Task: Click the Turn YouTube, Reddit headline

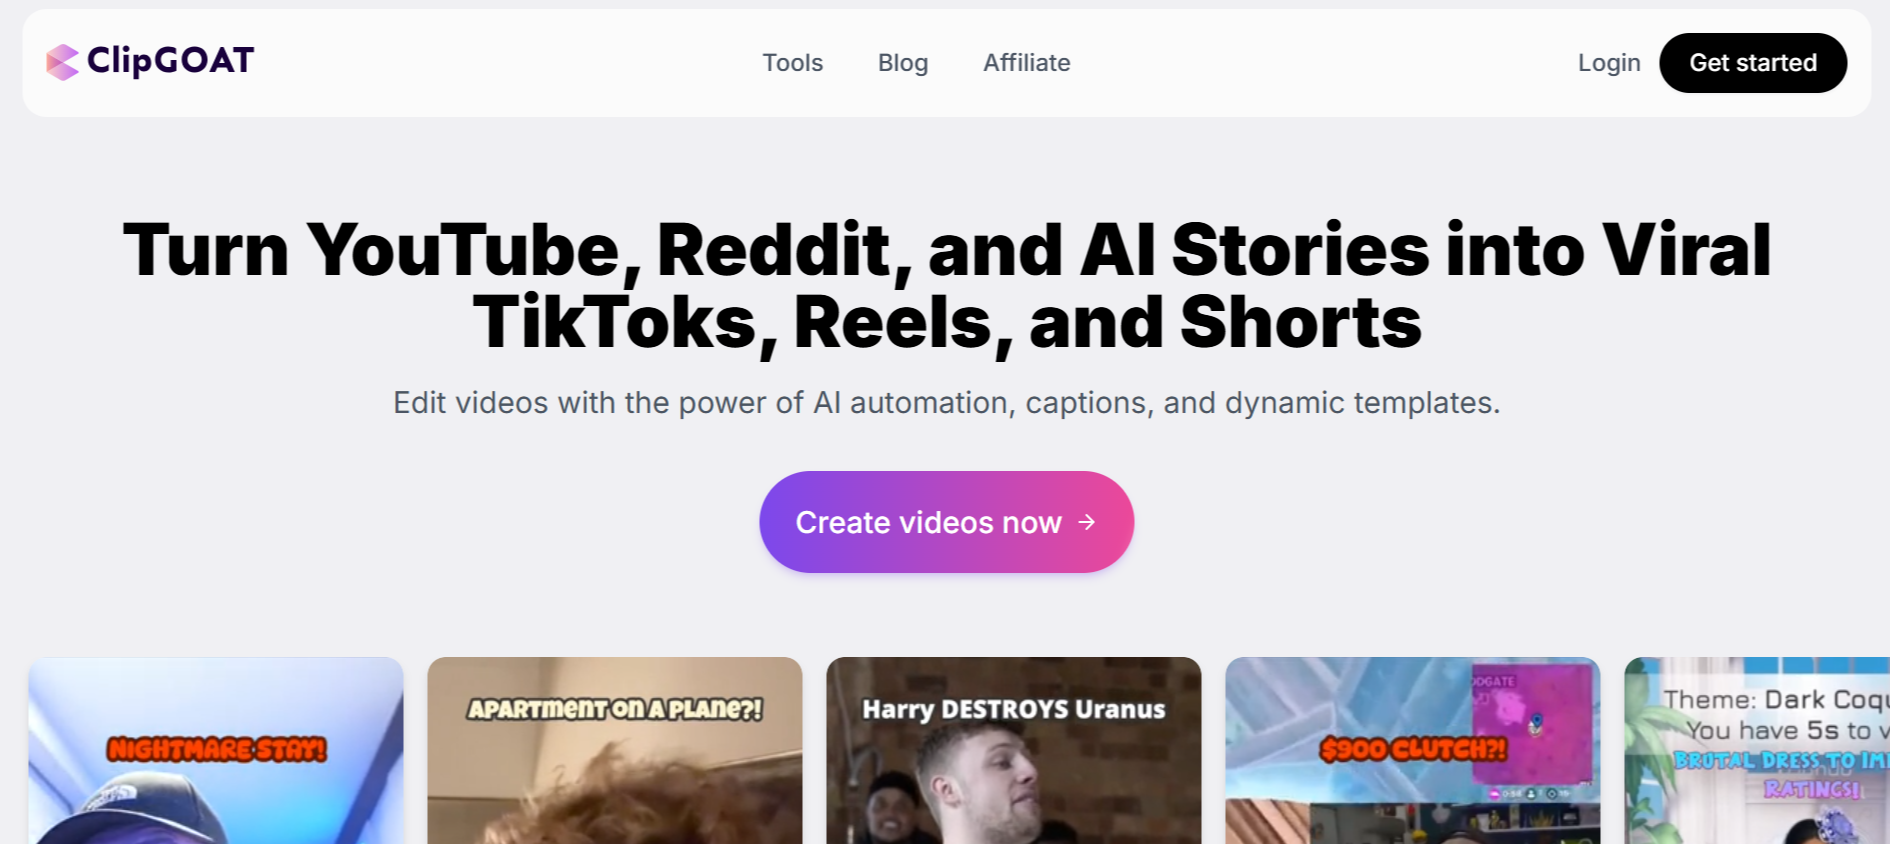Action: coord(946,286)
